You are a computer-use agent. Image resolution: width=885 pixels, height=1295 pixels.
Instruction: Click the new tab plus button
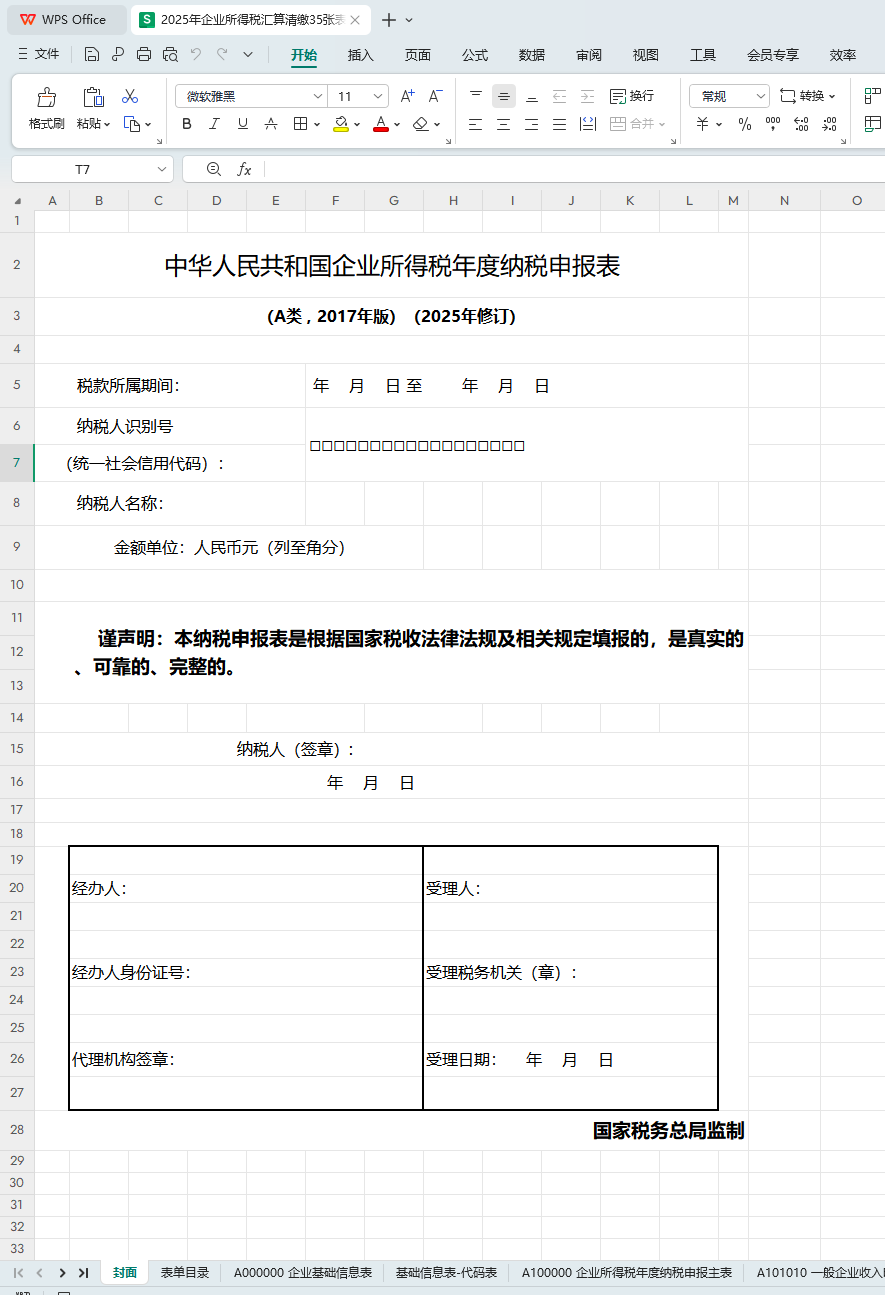click(x=389, y=20)
